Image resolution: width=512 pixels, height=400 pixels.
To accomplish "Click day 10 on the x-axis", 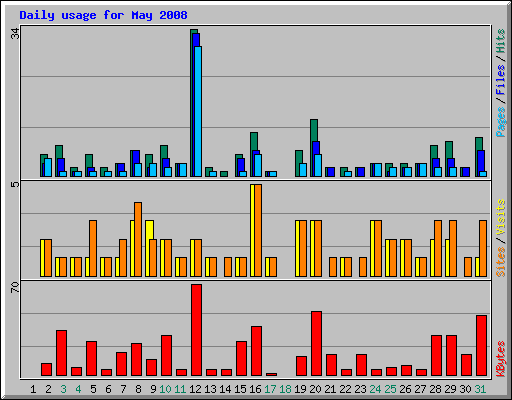I will pyautogui.click(x=165, y=389).
